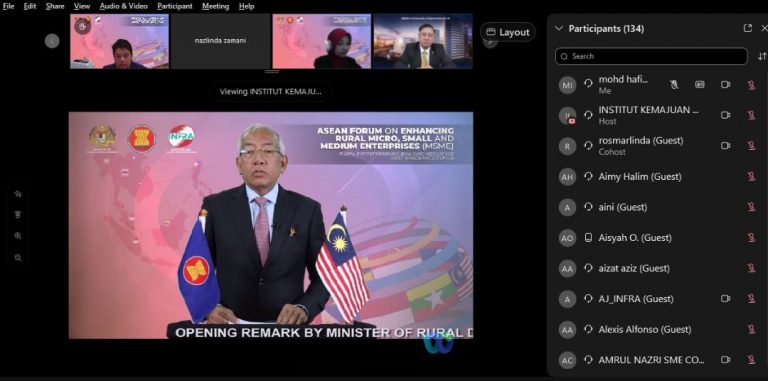Click the muted mic icon for rosmarlinda
Viewport: 768px width, 381px height.
pos(751,146)
